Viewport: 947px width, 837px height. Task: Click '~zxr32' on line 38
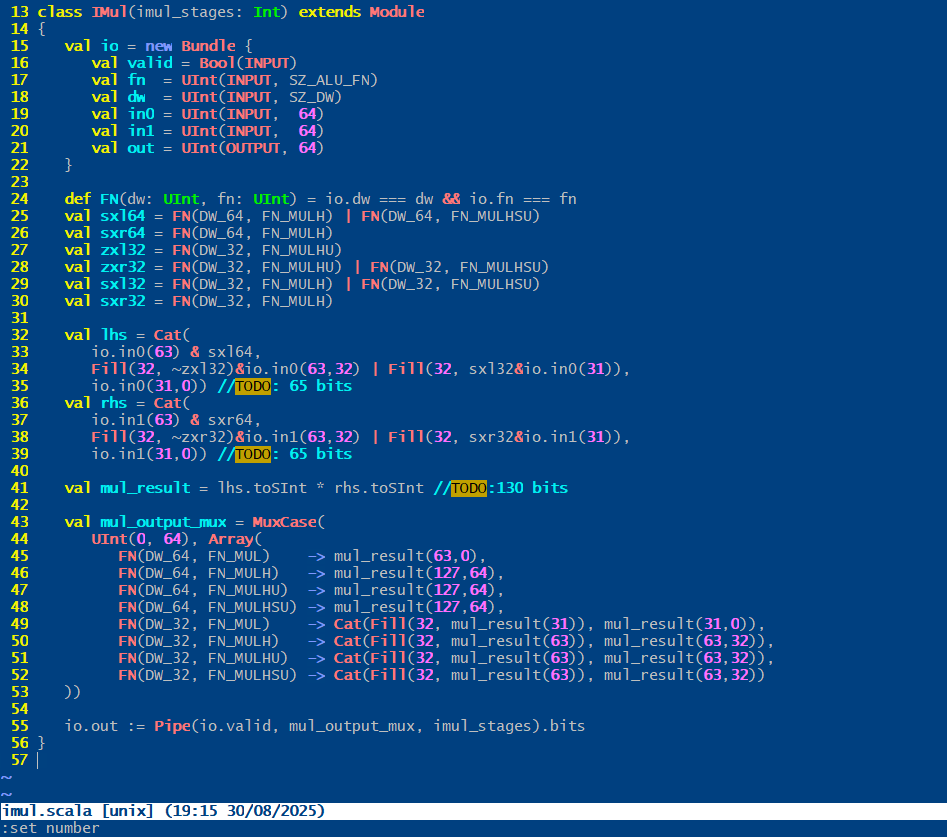(x=199, y=437)
